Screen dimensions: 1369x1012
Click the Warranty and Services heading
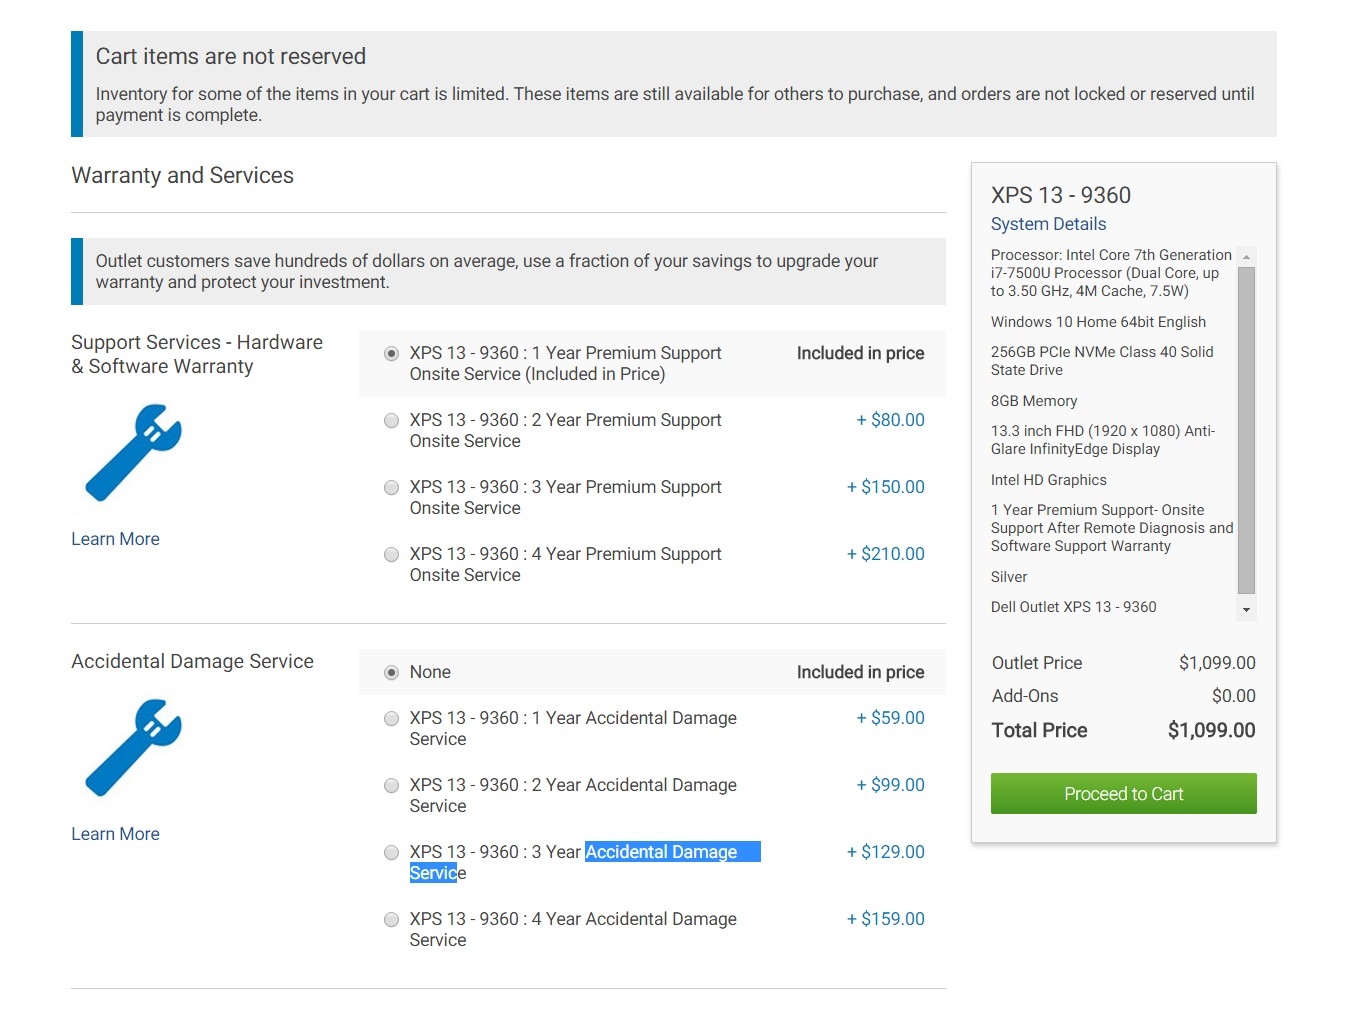pyautogui.click(x=183, y=176)
